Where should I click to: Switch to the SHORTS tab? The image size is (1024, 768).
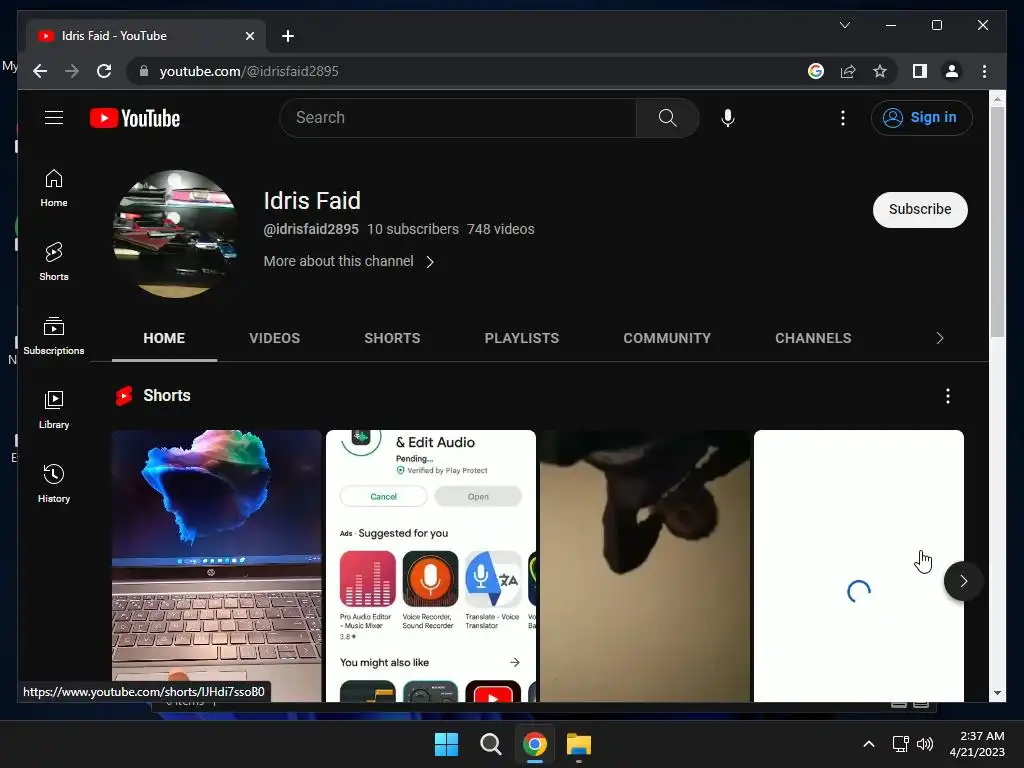[392, 338]
